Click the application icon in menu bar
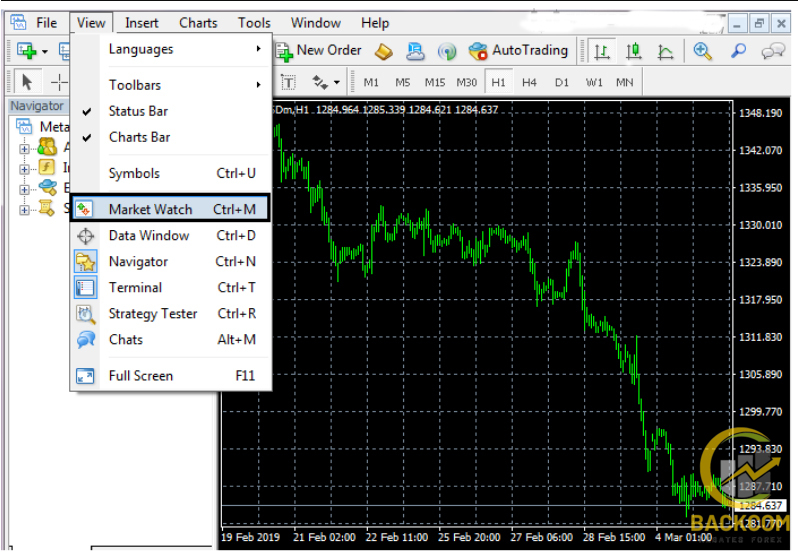 (19, 22)
